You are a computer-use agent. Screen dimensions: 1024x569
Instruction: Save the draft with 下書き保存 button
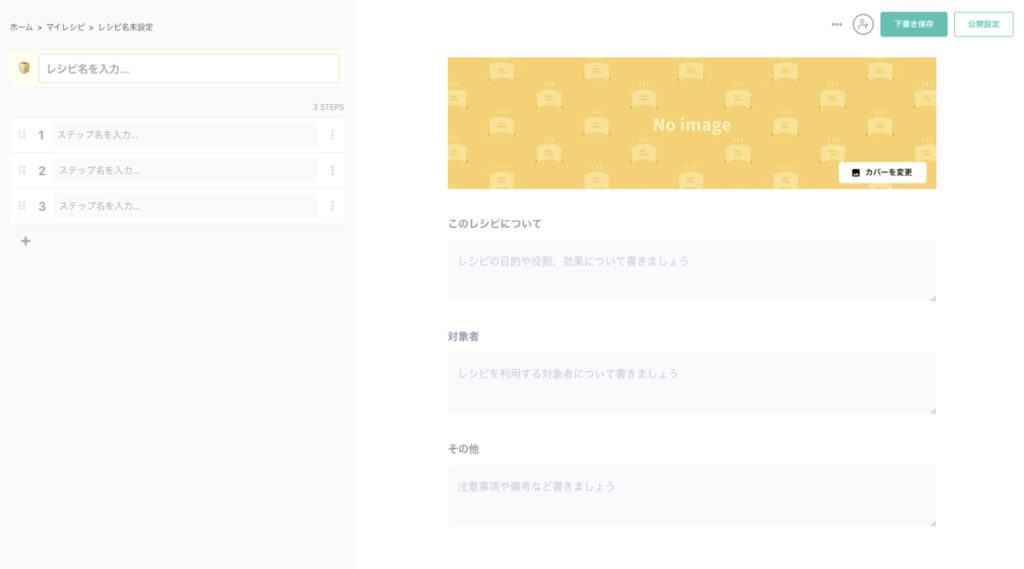tap(914, 24)
